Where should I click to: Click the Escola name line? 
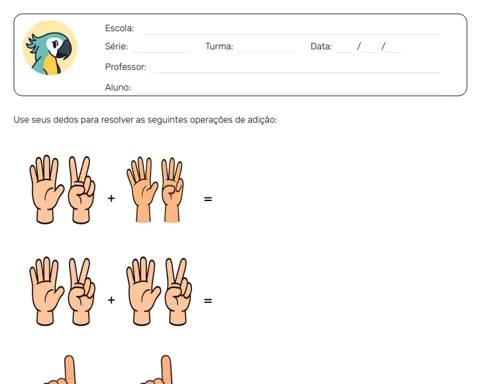click(x=292, y=33)
